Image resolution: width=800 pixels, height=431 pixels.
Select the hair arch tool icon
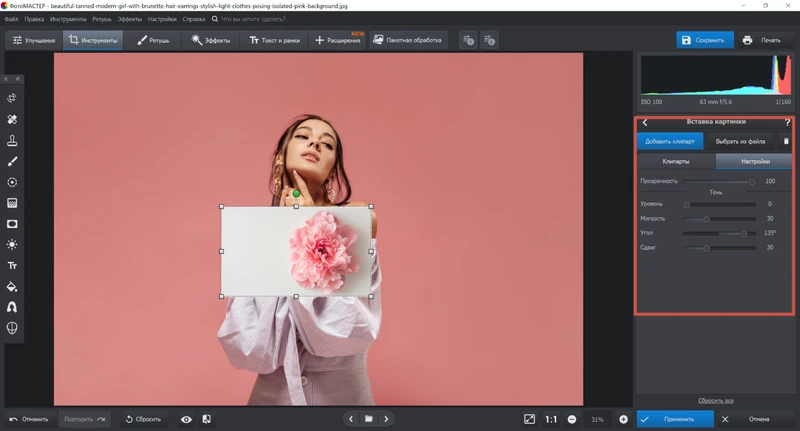[12, 307]
